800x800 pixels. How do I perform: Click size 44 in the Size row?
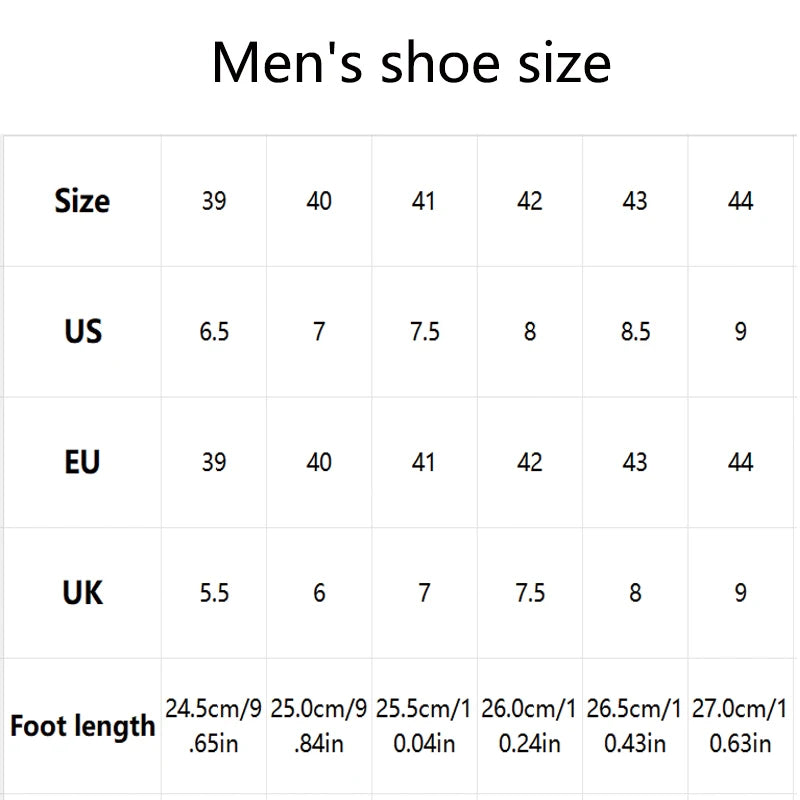tap(740, 201)
